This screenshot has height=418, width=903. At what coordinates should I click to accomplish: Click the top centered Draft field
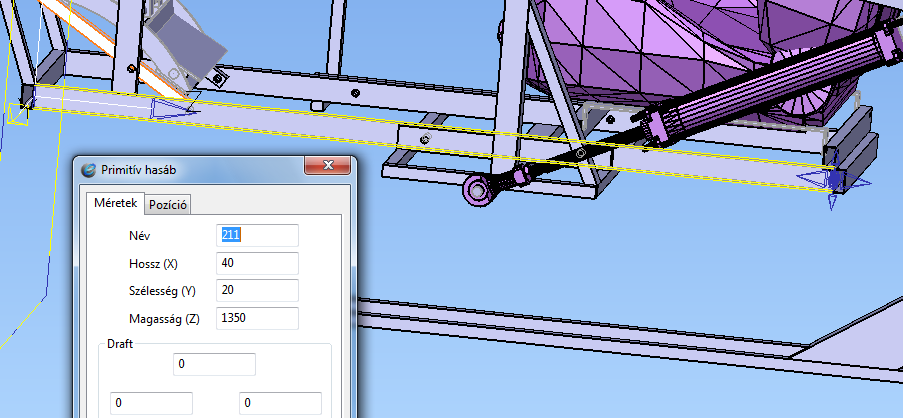pos(214,365)
